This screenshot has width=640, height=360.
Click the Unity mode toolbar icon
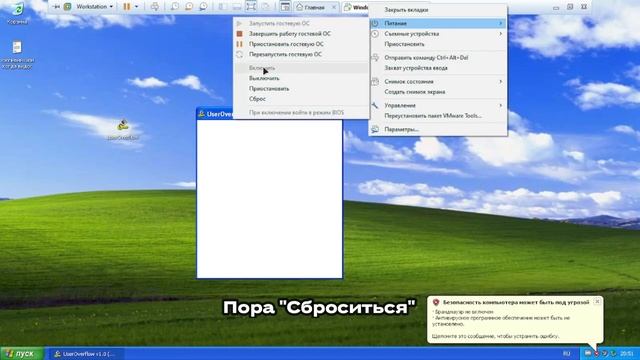pyautogui.click(x=266, y=7)
